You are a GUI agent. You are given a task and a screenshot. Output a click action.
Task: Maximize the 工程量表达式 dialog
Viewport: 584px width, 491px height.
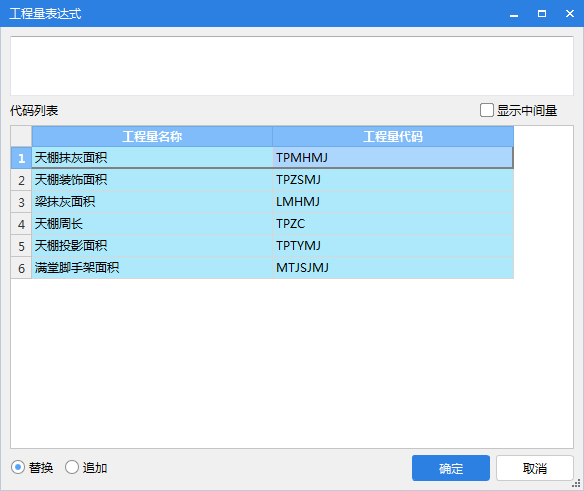[x=542, y=14]
